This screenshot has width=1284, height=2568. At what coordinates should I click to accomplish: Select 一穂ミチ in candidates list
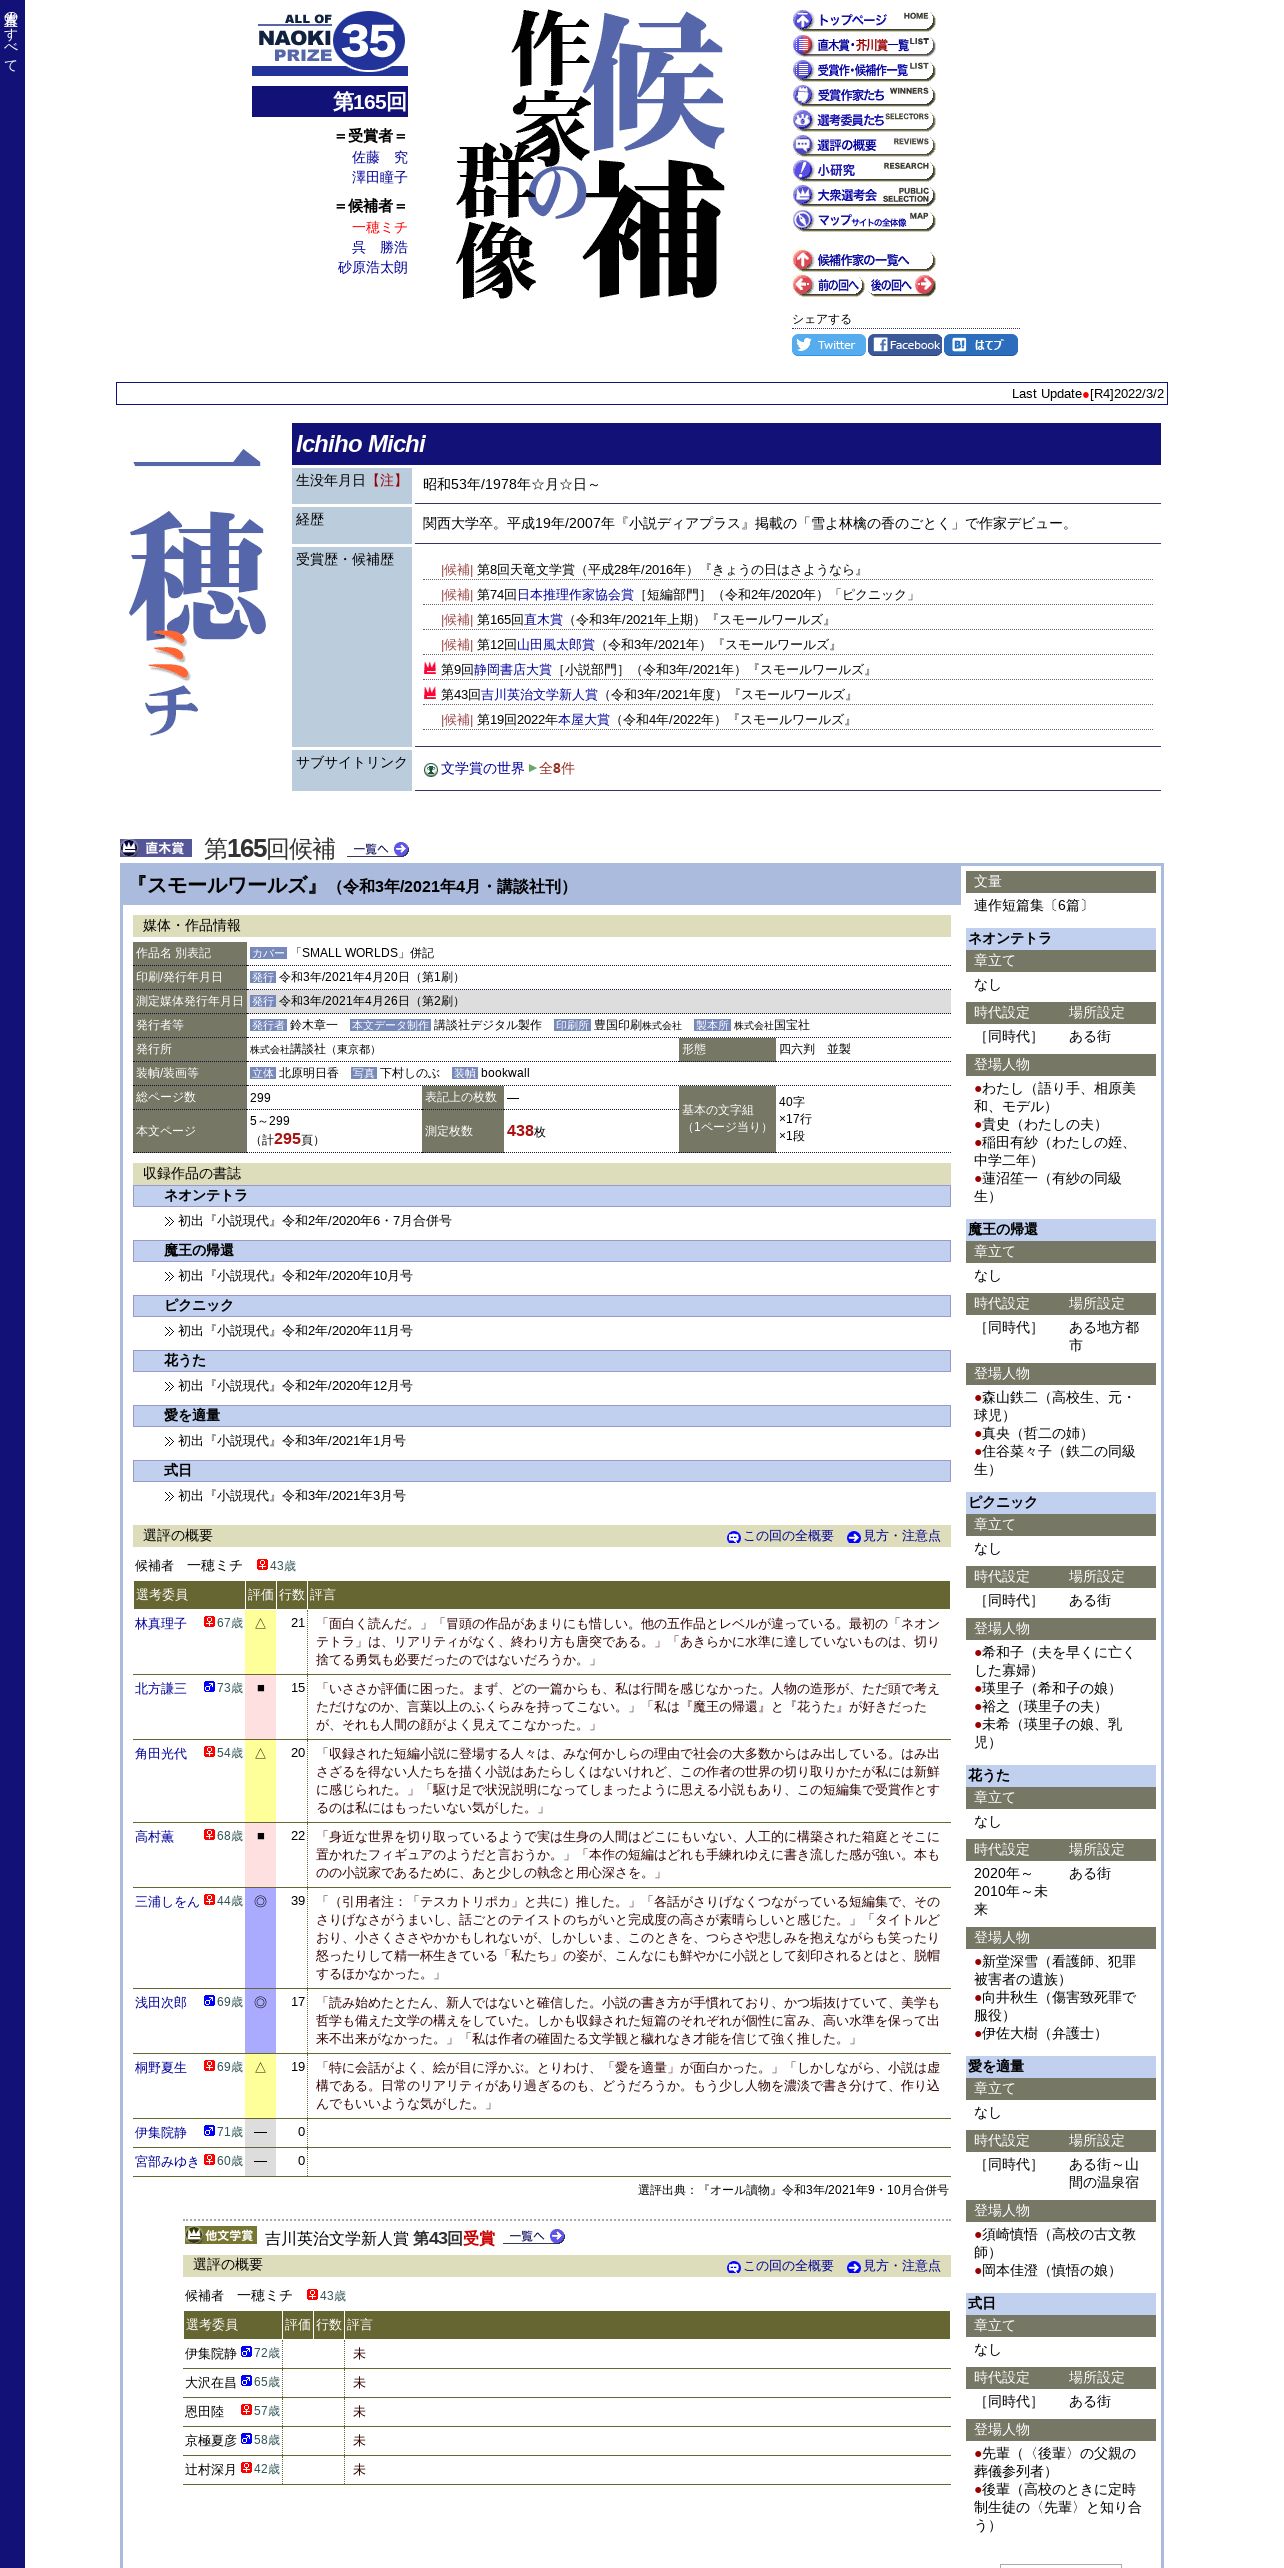tap(379, 227)
